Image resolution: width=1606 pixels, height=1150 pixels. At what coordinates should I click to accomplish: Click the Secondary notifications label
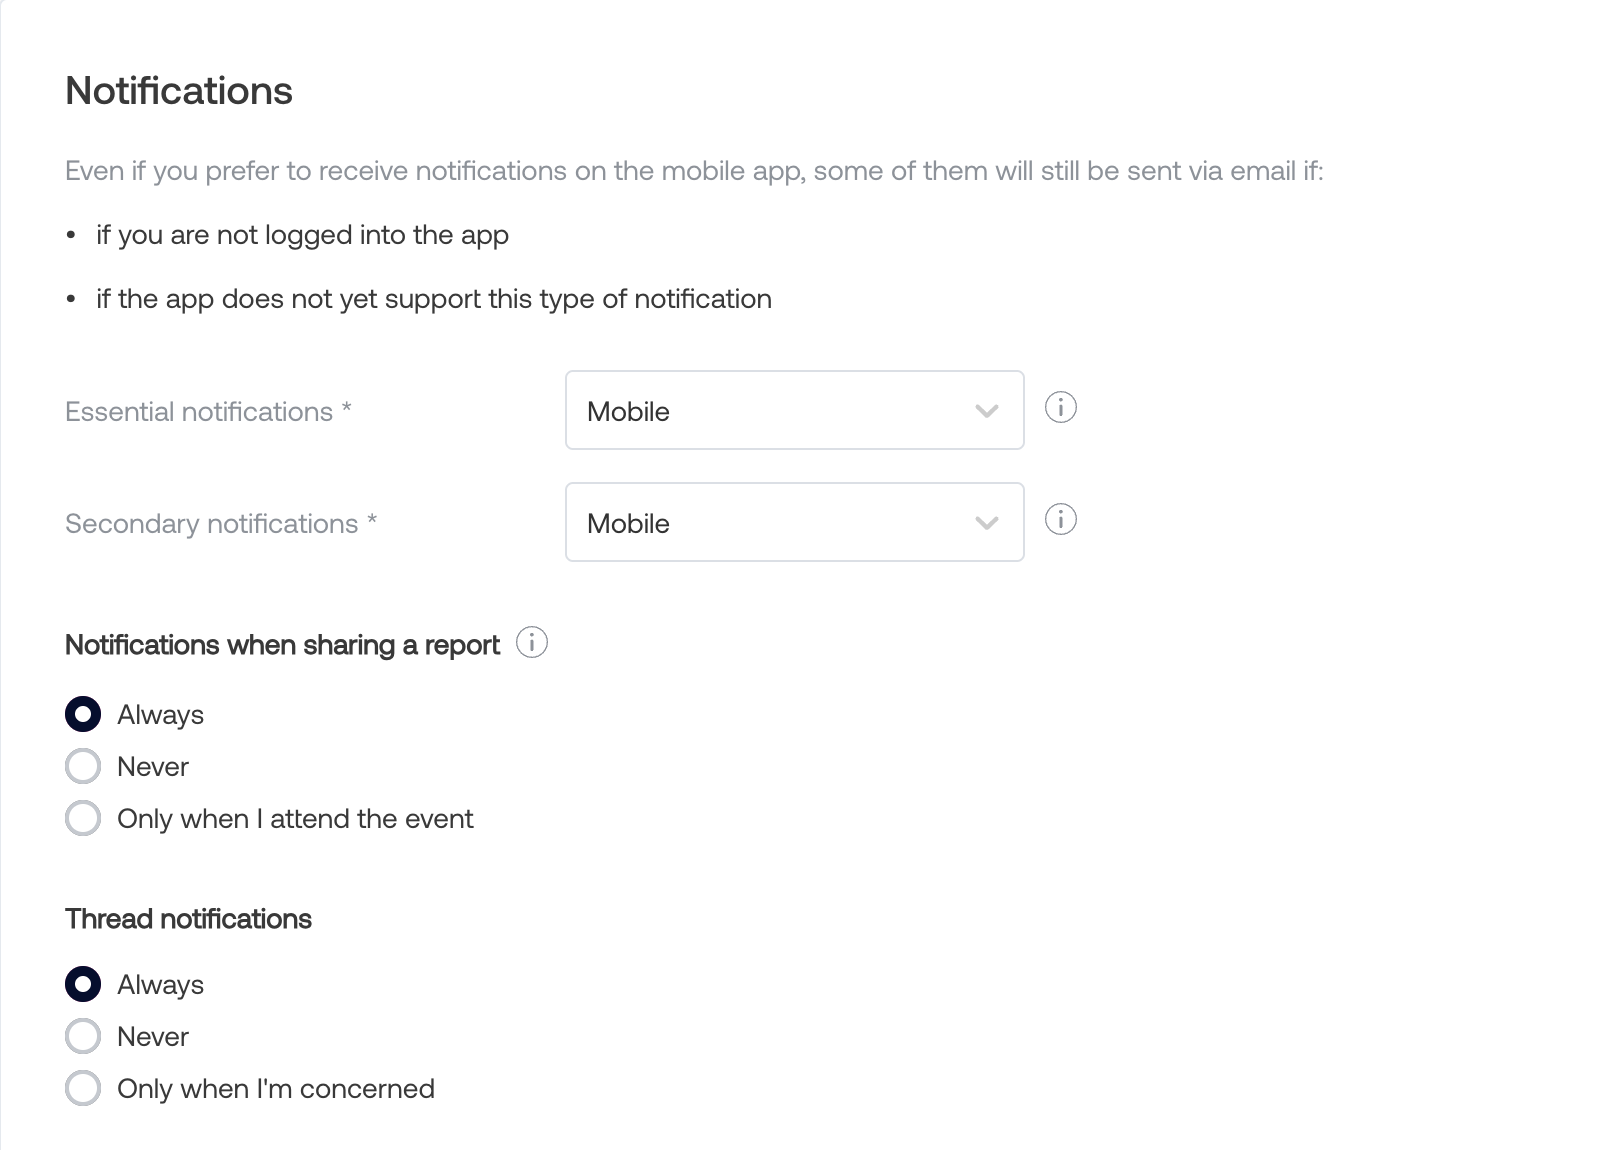click(221, 524)
